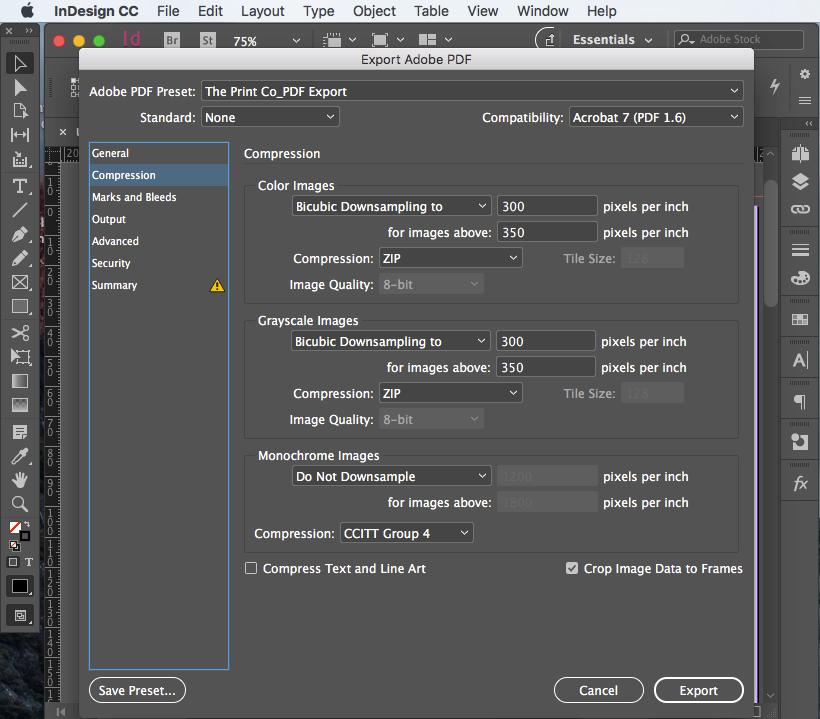
Task: Open Monochrome Do Not Downsample dropdown
Action: 391,476
